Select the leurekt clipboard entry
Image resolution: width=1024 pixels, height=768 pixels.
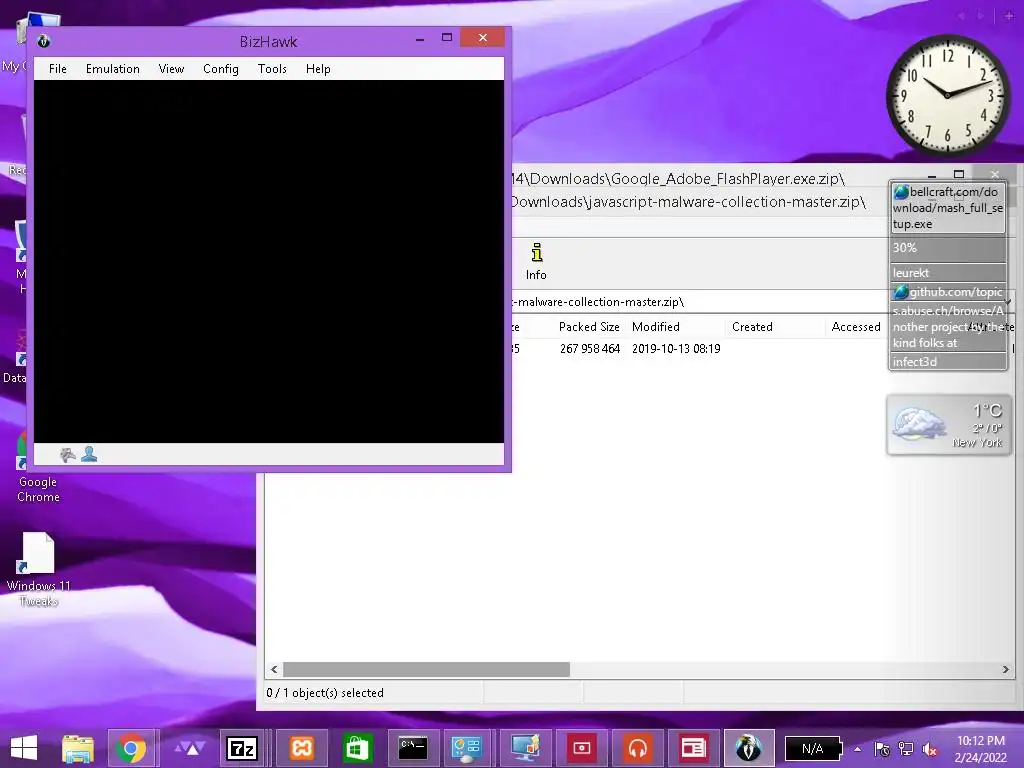(x=948, y=273)
